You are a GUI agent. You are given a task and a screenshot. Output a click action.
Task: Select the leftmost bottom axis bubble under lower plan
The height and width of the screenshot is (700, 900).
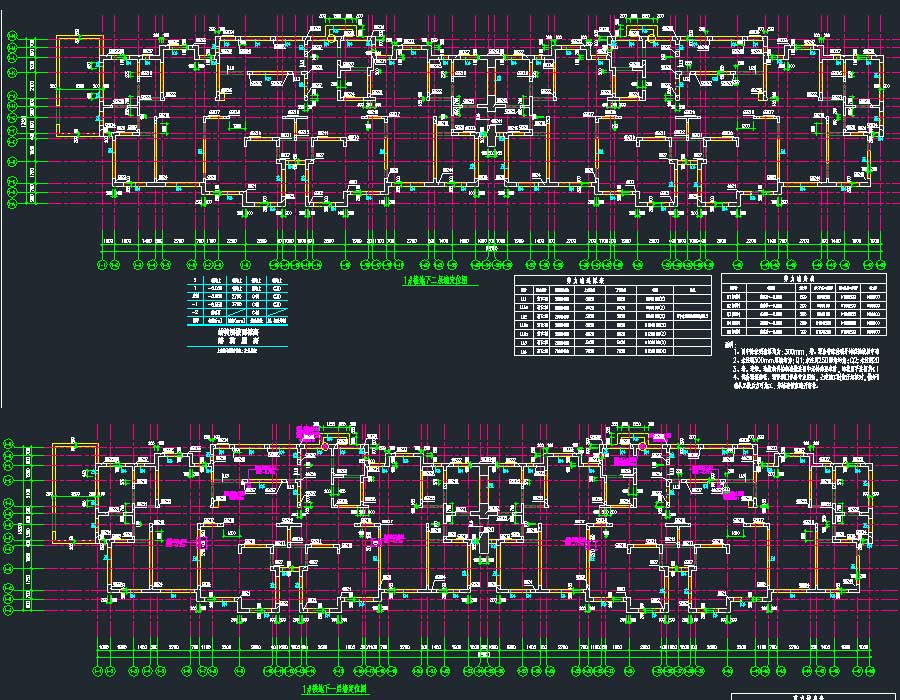[96, 673]
